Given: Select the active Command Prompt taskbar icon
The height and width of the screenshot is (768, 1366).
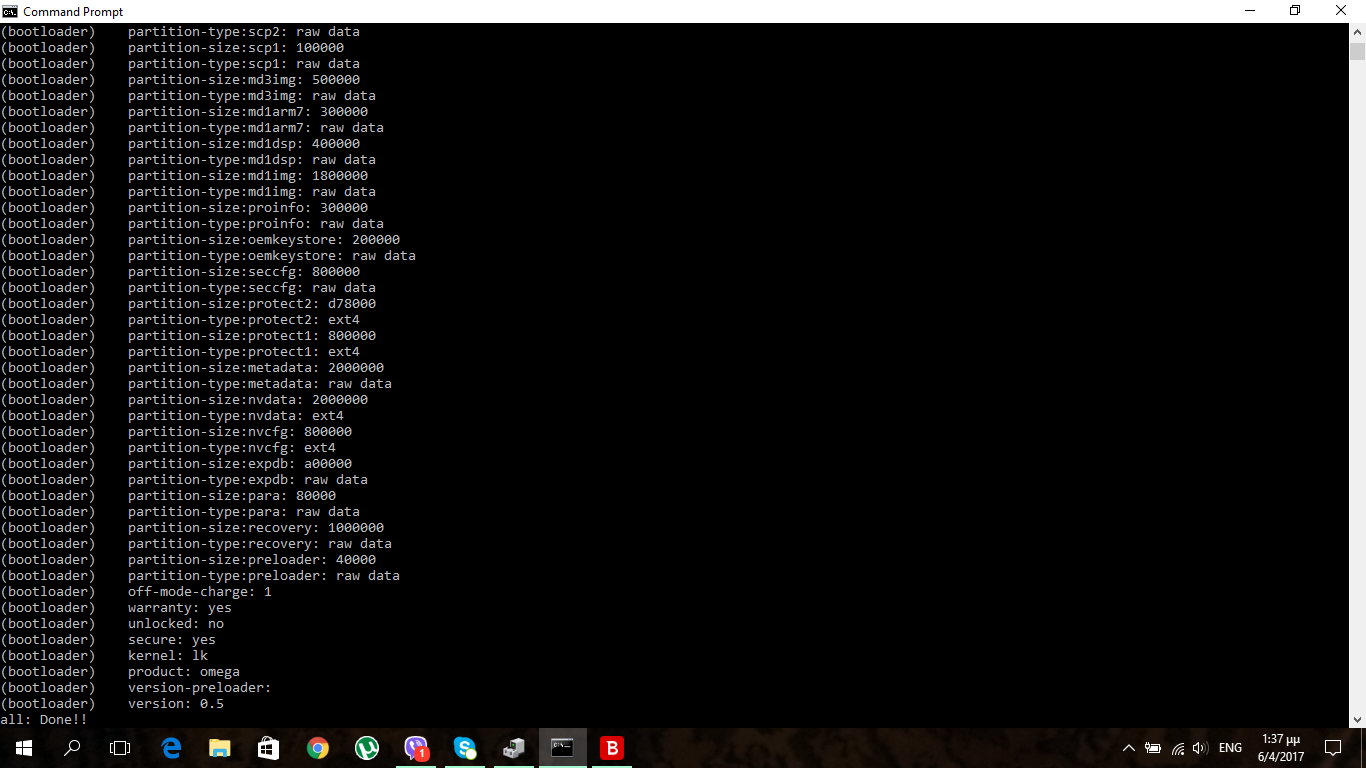Looking at the screenshot, I should (563, 748).
